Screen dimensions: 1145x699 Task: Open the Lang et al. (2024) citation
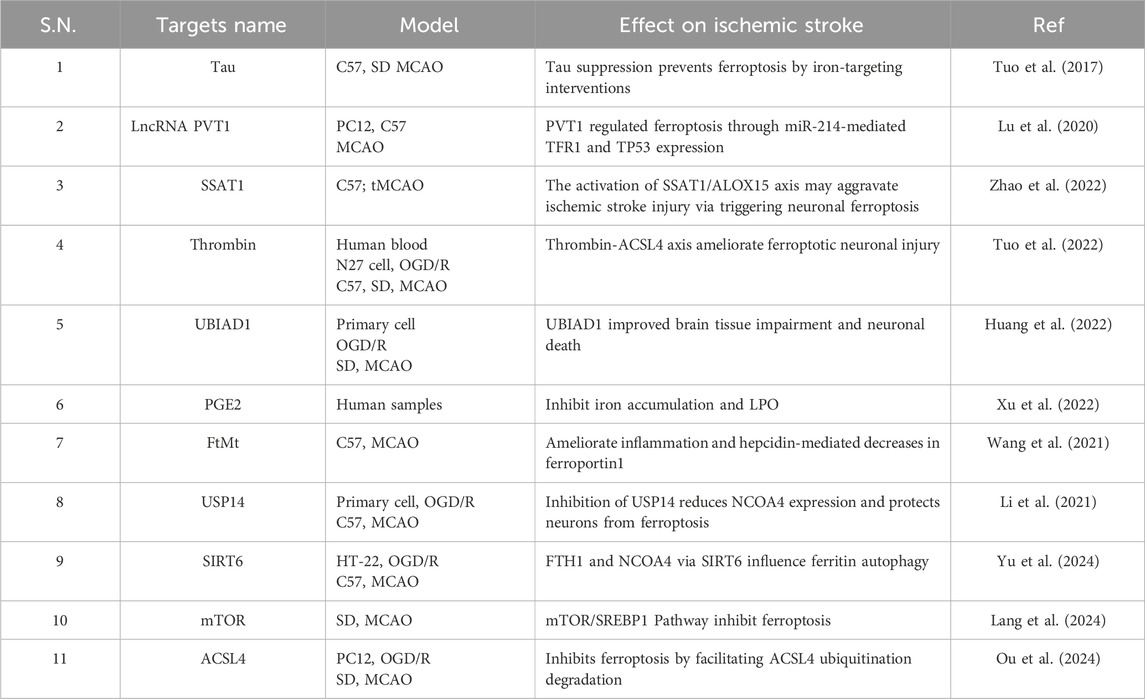(x=1048, y=620)
